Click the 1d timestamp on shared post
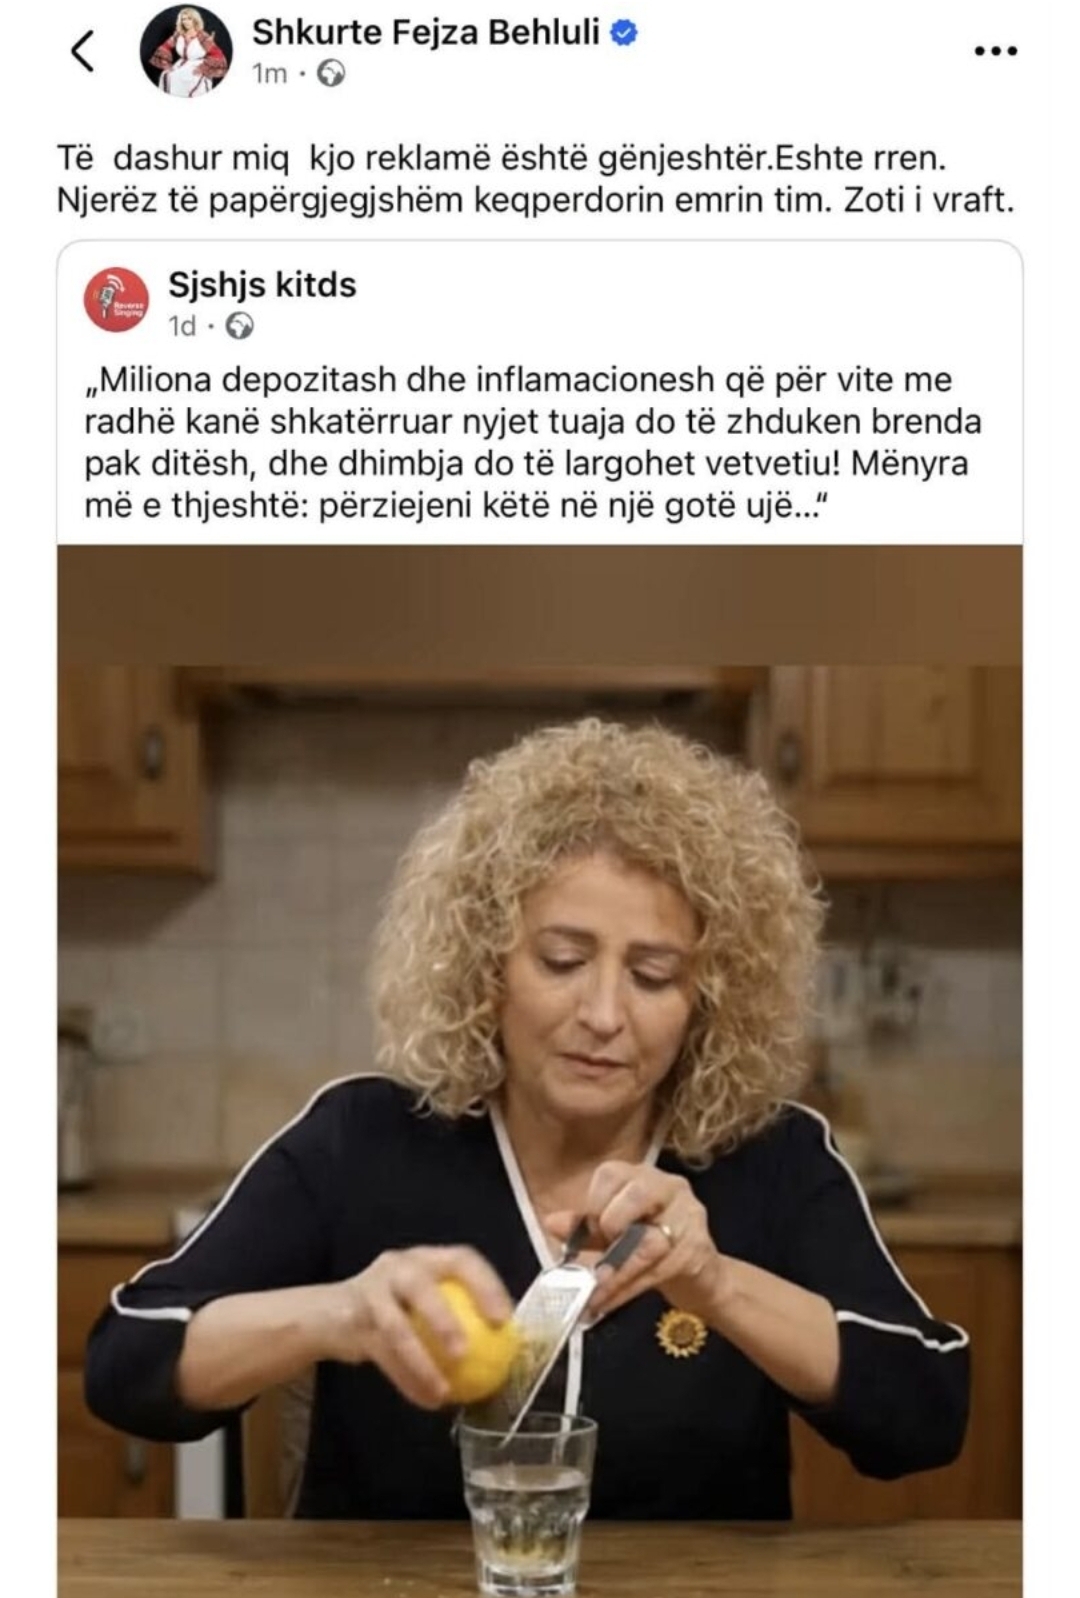 pyautogui.click(x=182, y=326)
